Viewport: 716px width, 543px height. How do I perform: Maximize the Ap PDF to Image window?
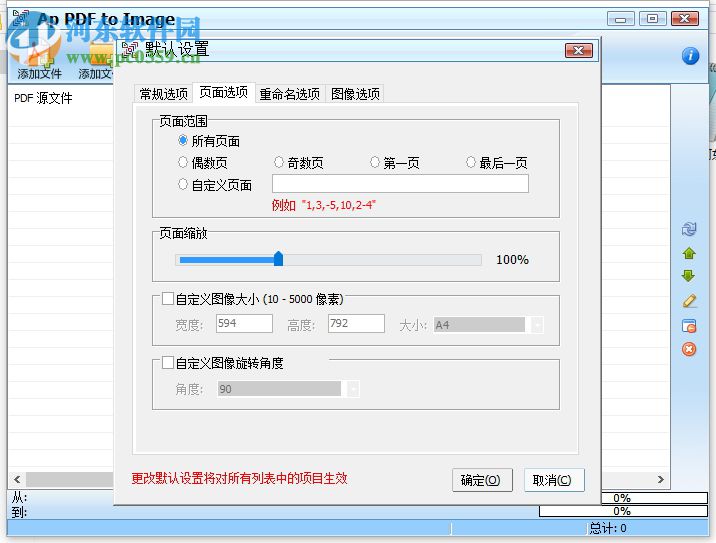tap(652, 19)
